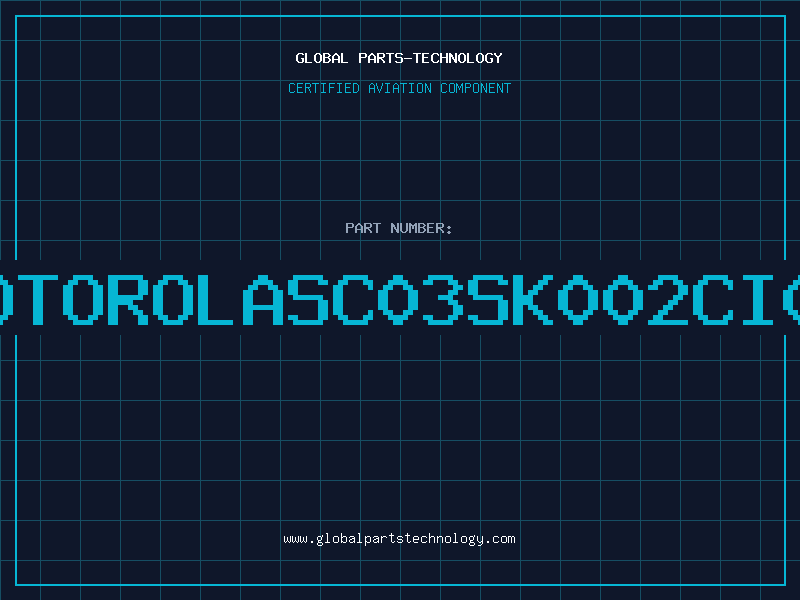
Task: Click the slashed zero between R and L
Action: click(x=173, y=299)
